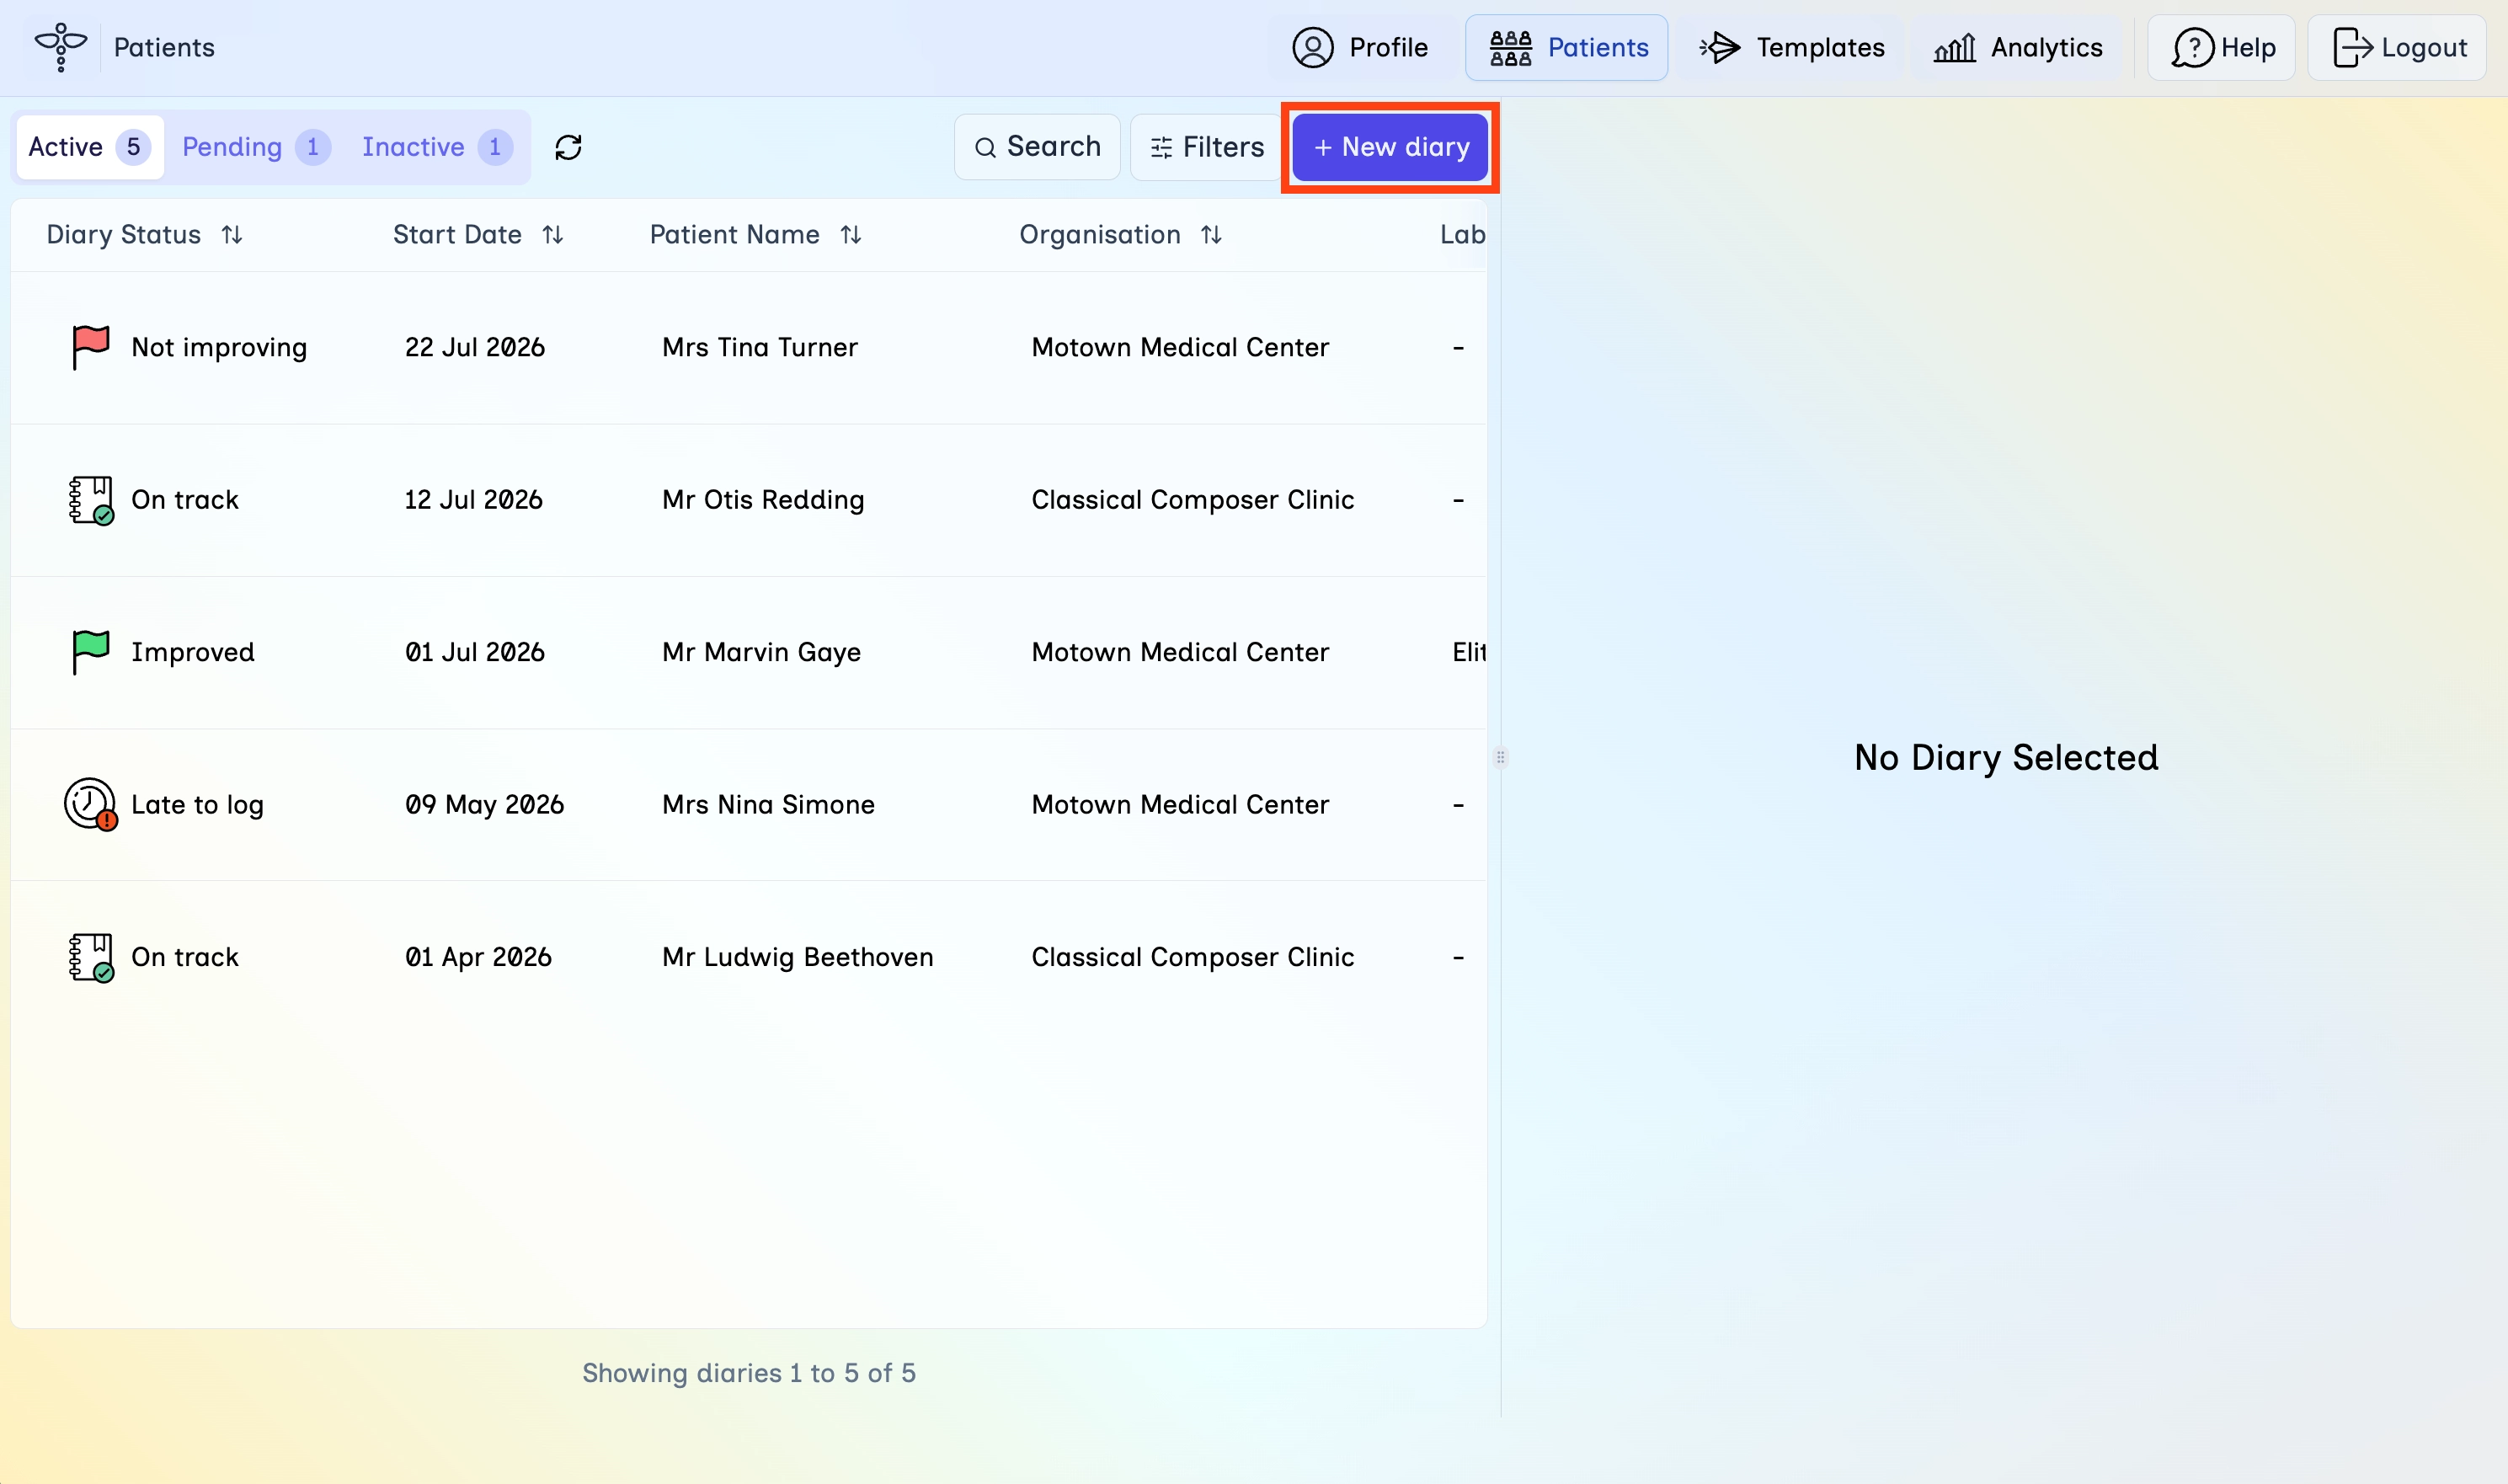Open Help
Image resolution: width=2508 pixels, height=1484 pixels.
(2222, 47)
